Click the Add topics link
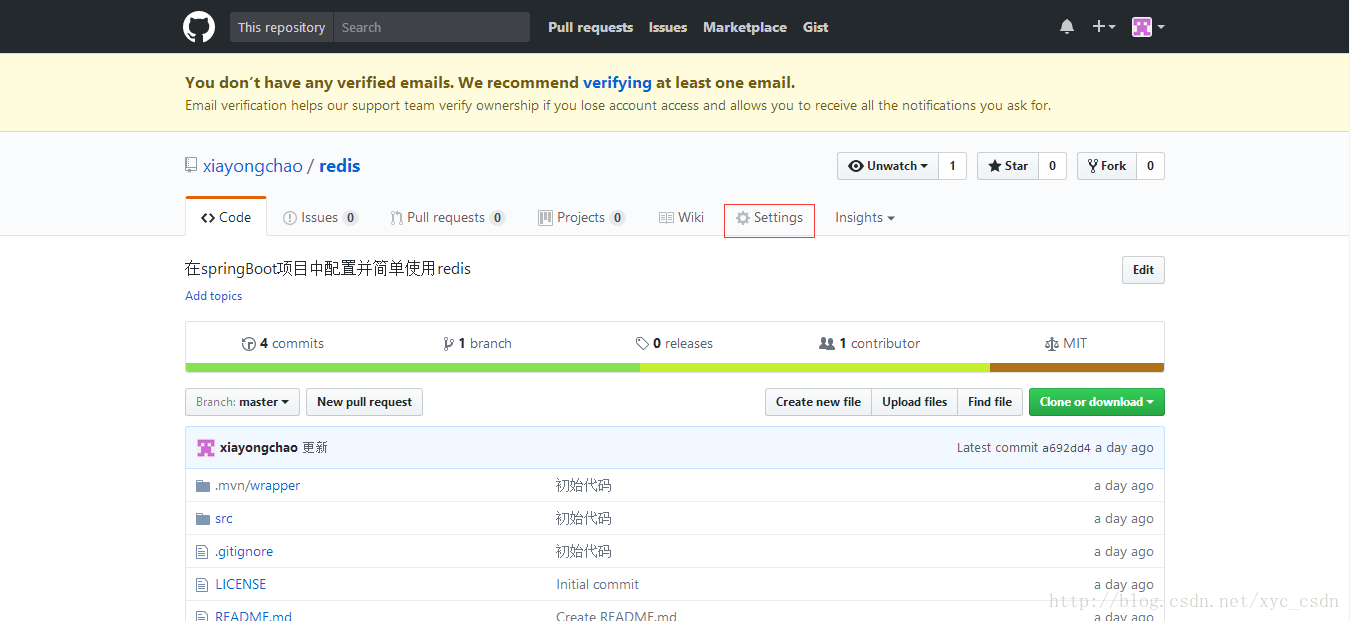This screenshot has width=1350, height=621. 214,296
